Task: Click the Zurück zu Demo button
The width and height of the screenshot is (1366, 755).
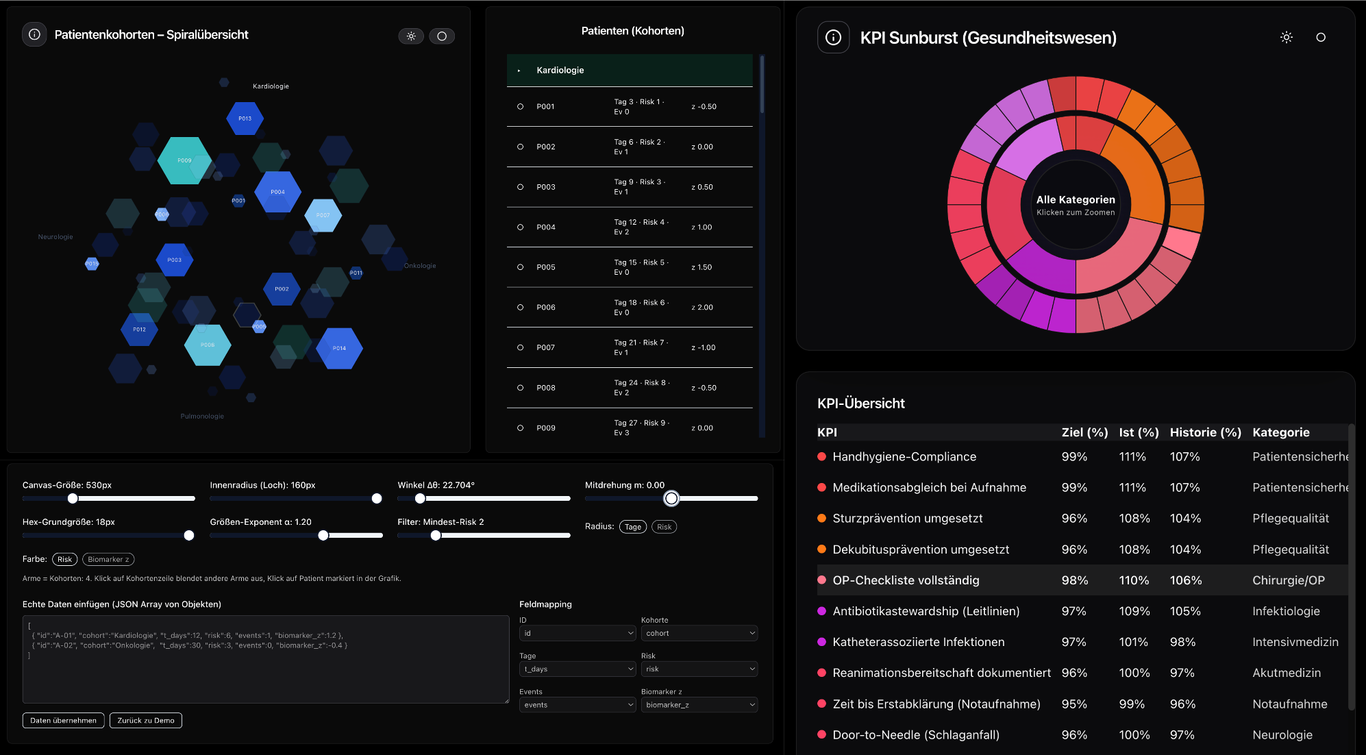Action: [146, 720]
